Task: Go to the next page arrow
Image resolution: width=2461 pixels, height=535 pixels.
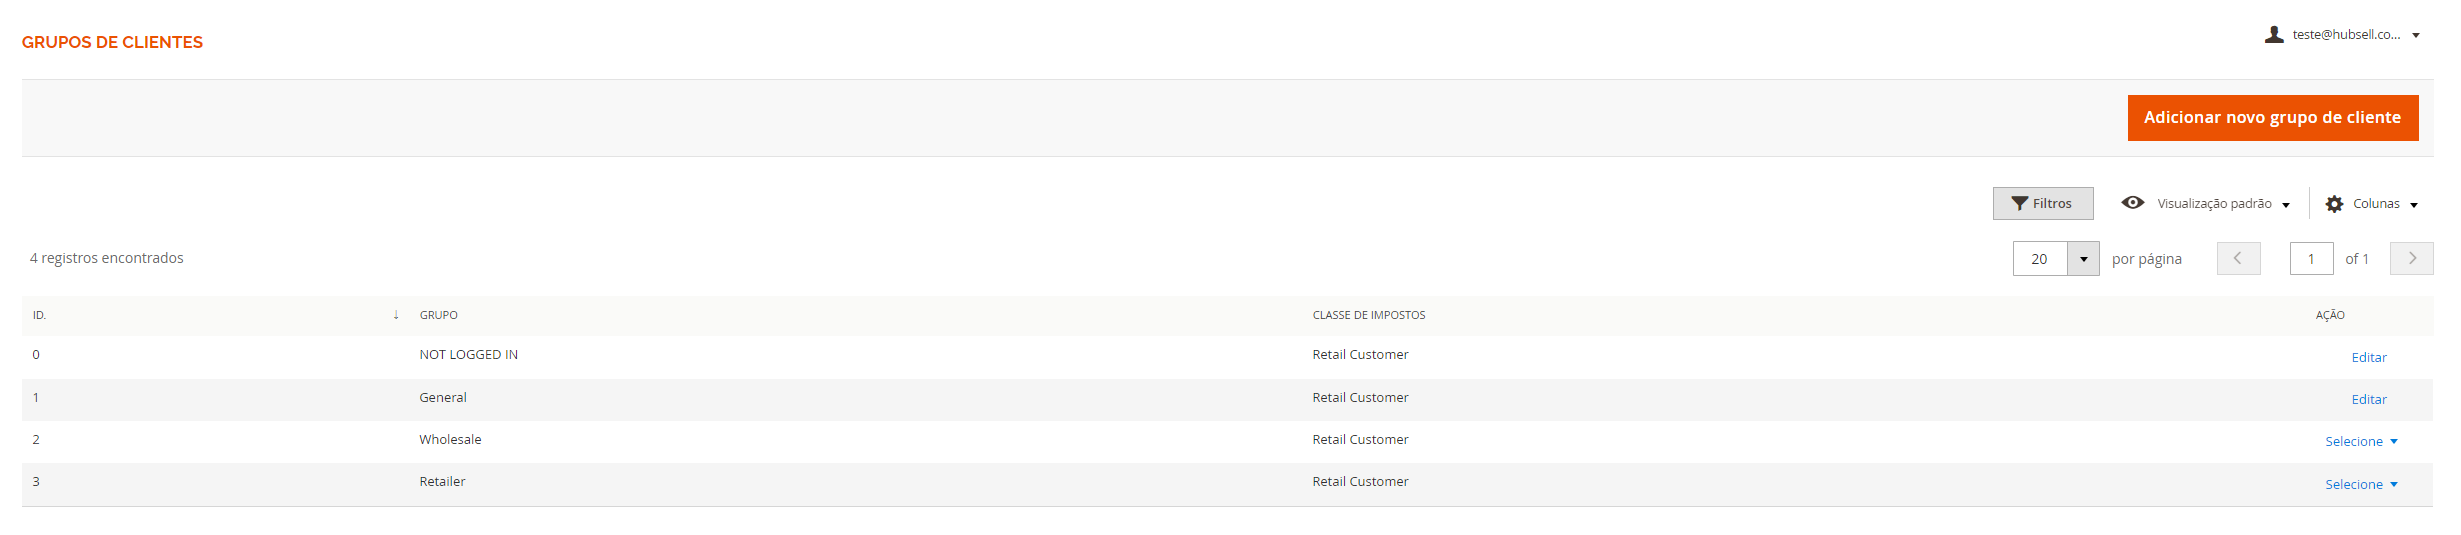Action: click(x=2411, y=259)
